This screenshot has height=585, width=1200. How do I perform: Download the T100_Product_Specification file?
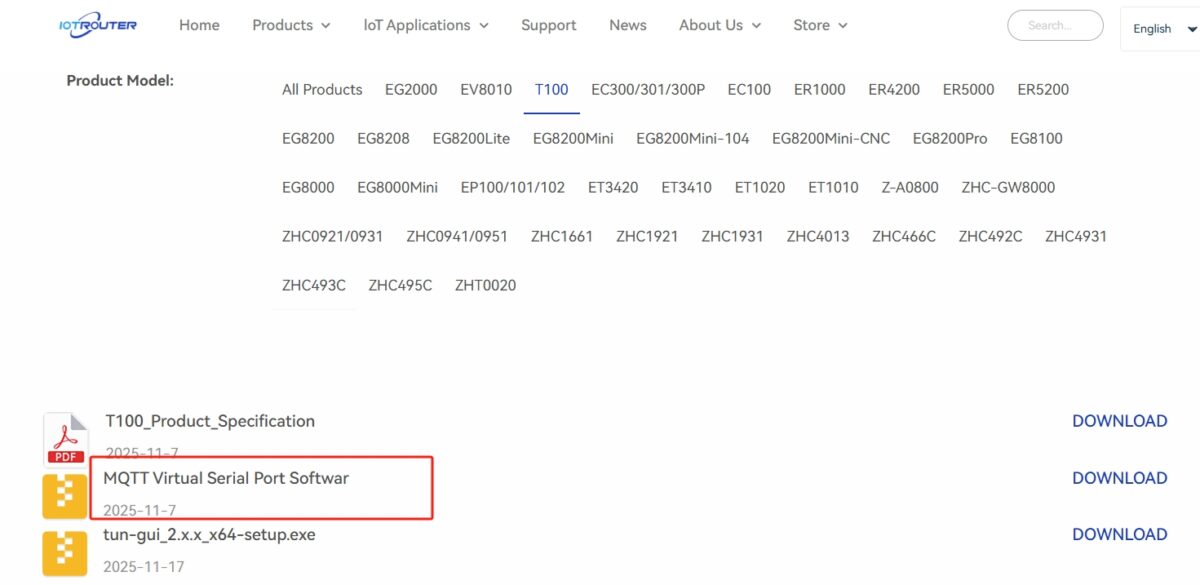coord(1119,421)
